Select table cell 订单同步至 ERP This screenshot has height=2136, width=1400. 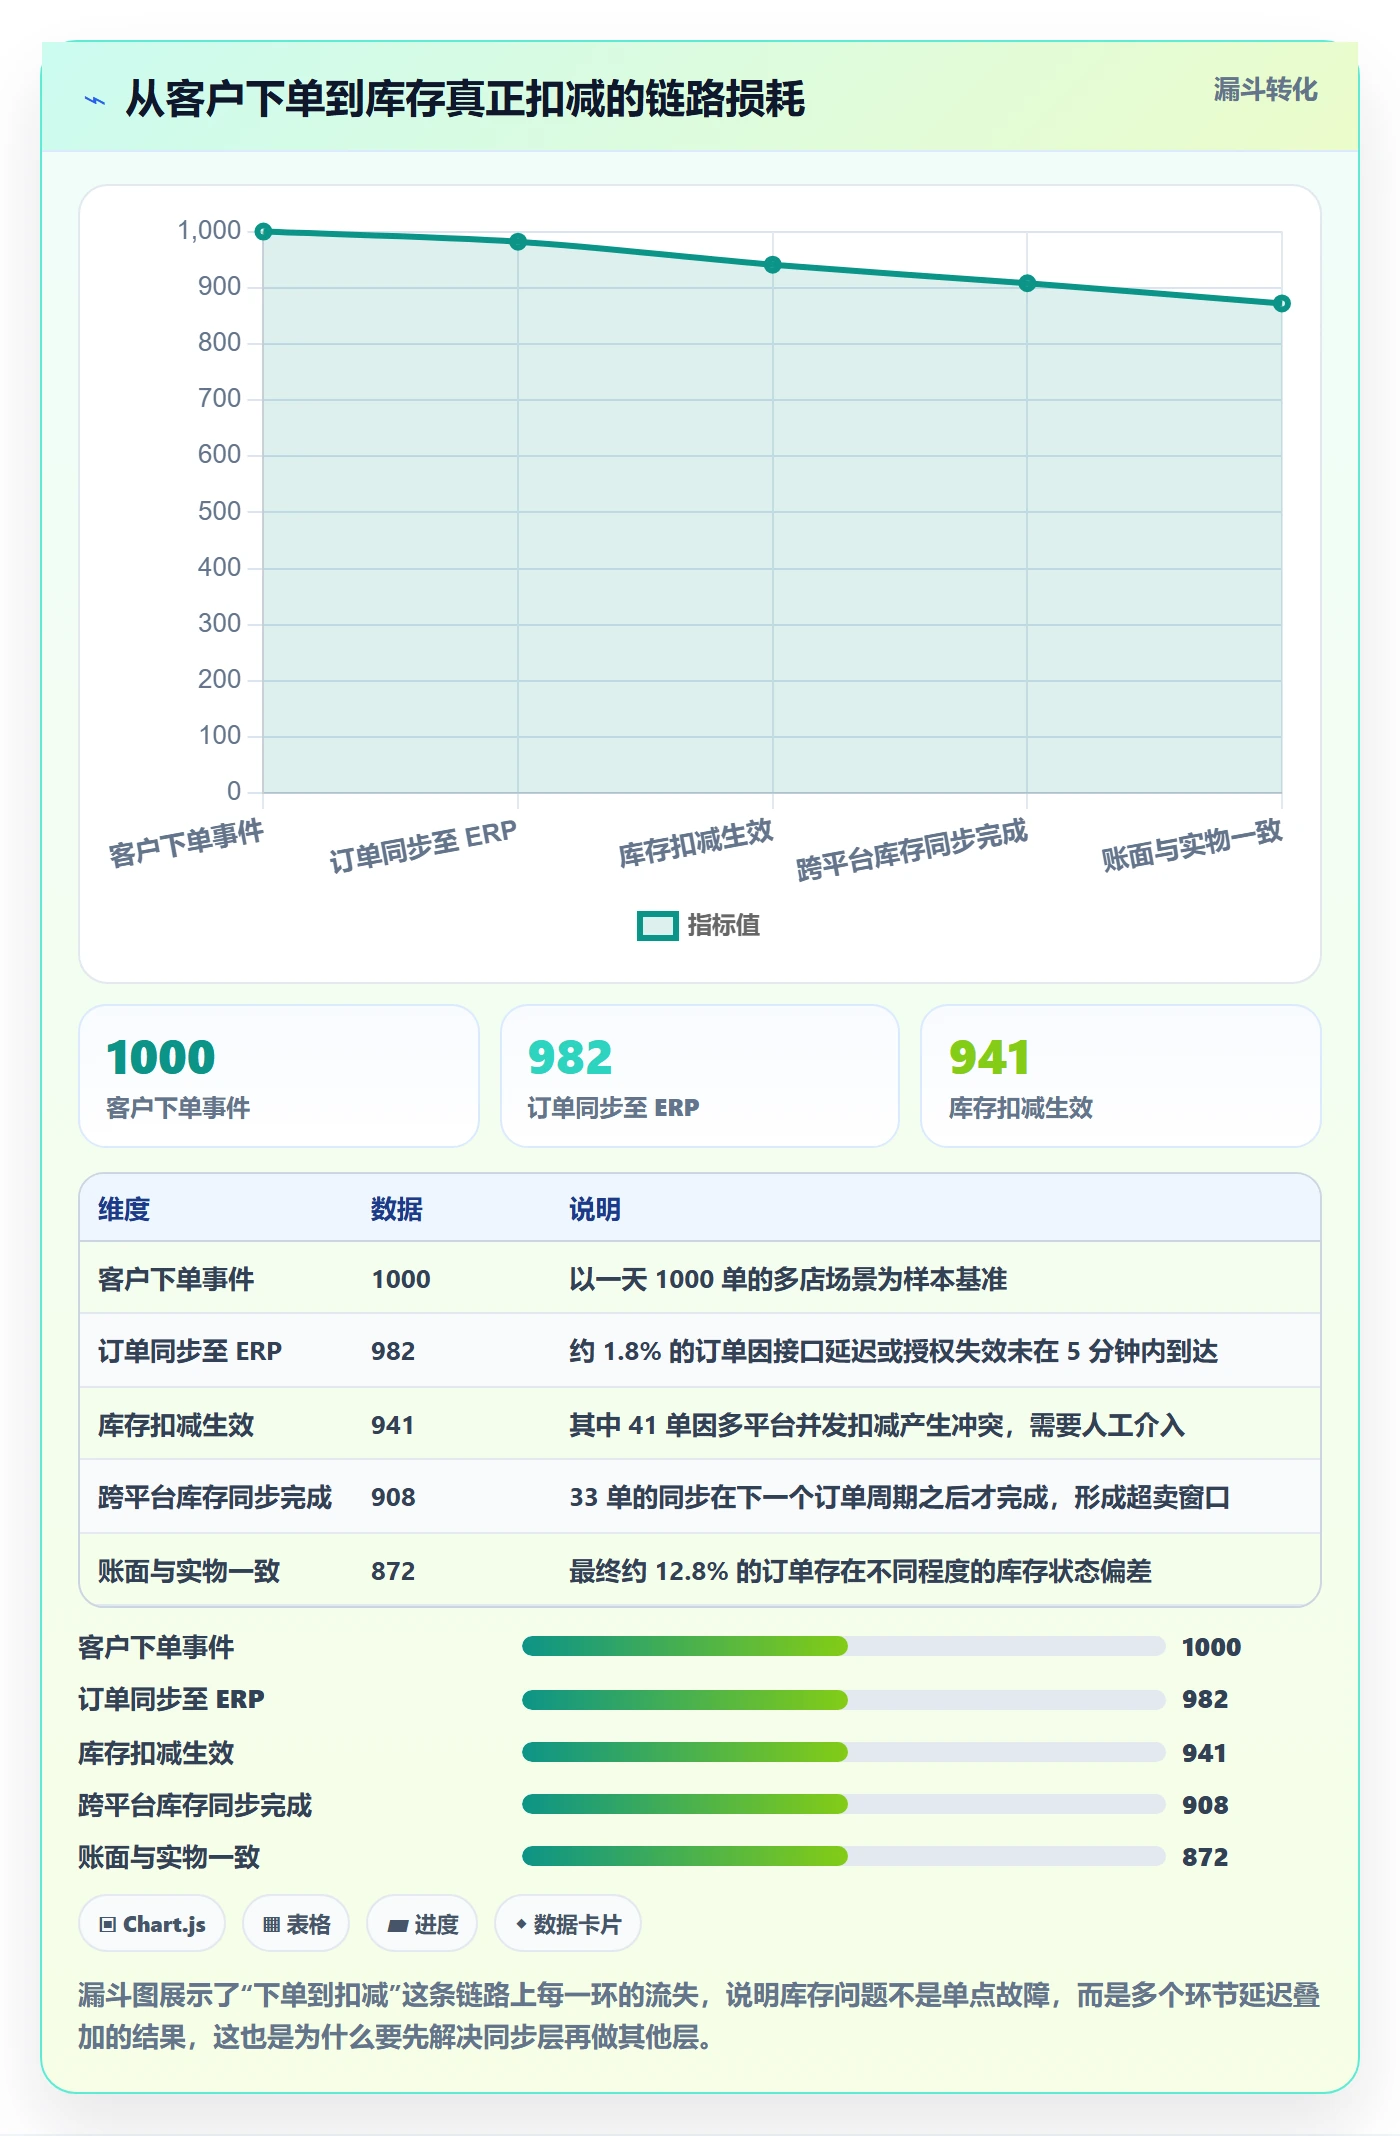pos(190,1351)
